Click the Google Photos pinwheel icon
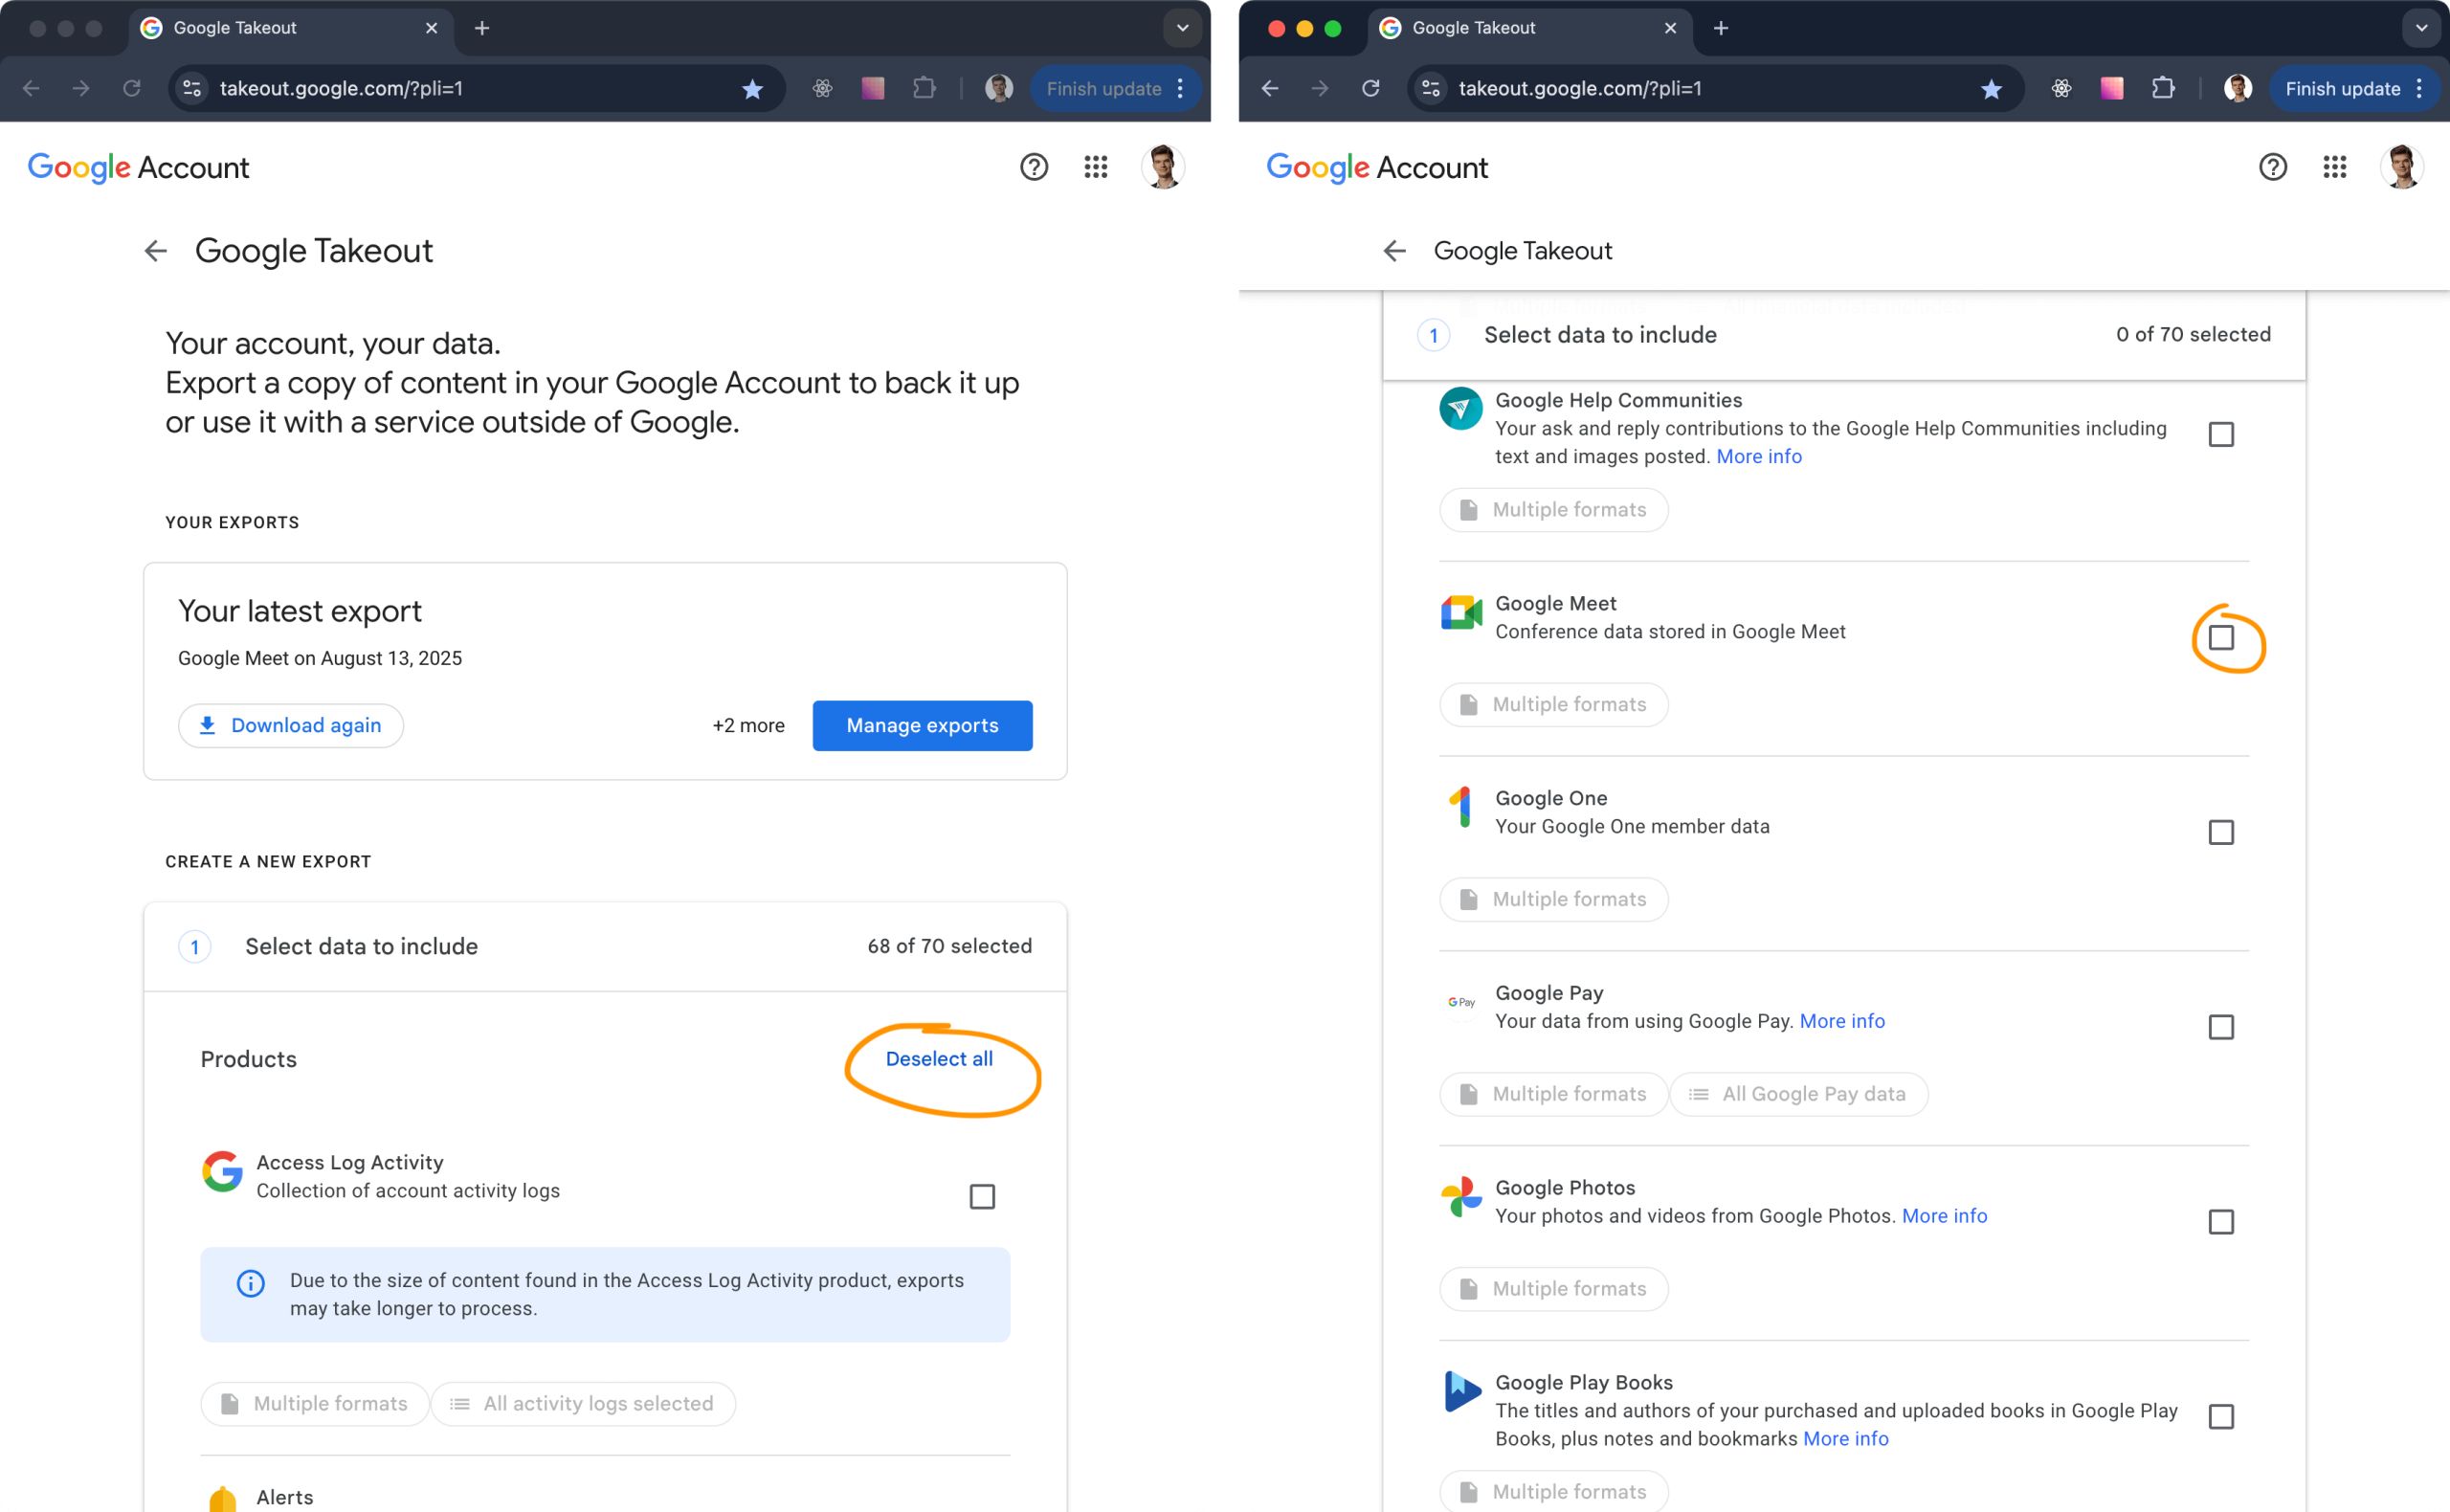Viewport: 2450px width, 1512px height. (x=1460, y=1196)
